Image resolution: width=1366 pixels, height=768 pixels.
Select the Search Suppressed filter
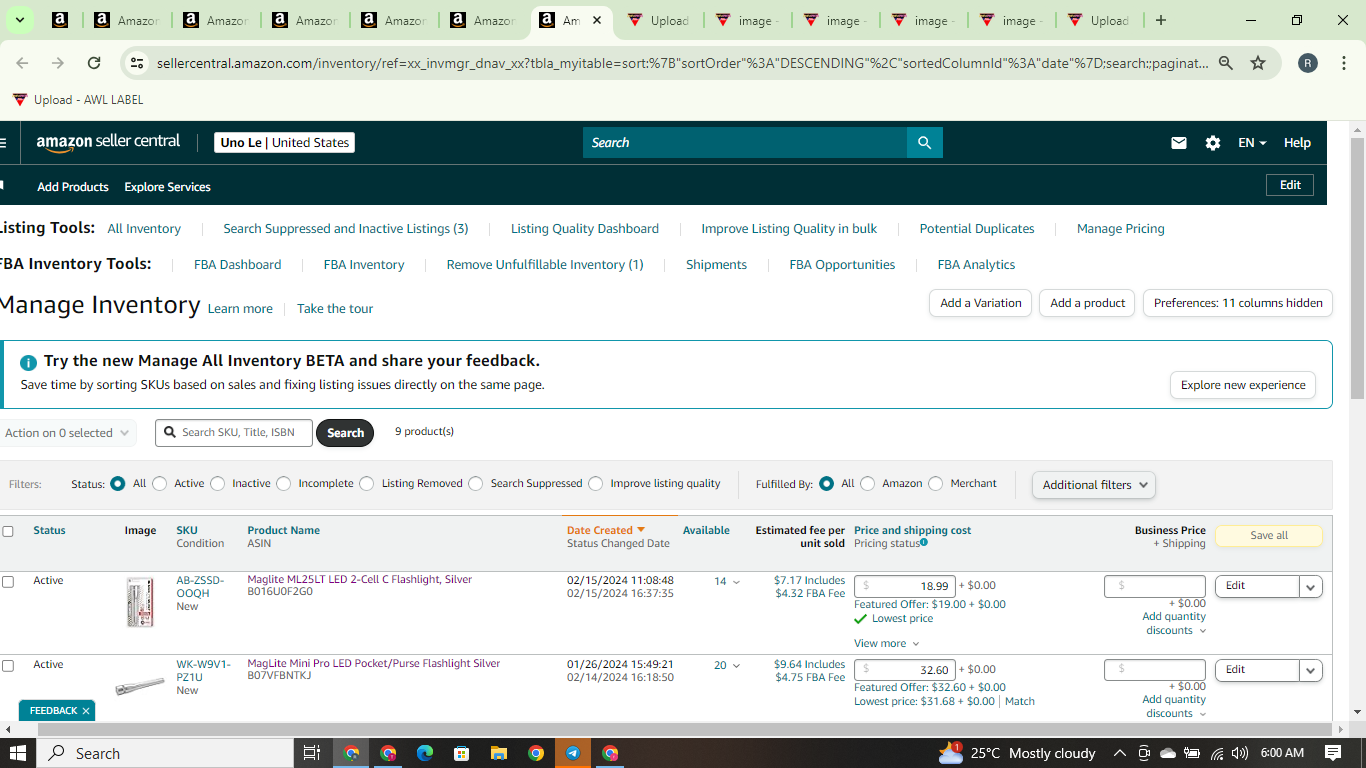coord(476,484)
